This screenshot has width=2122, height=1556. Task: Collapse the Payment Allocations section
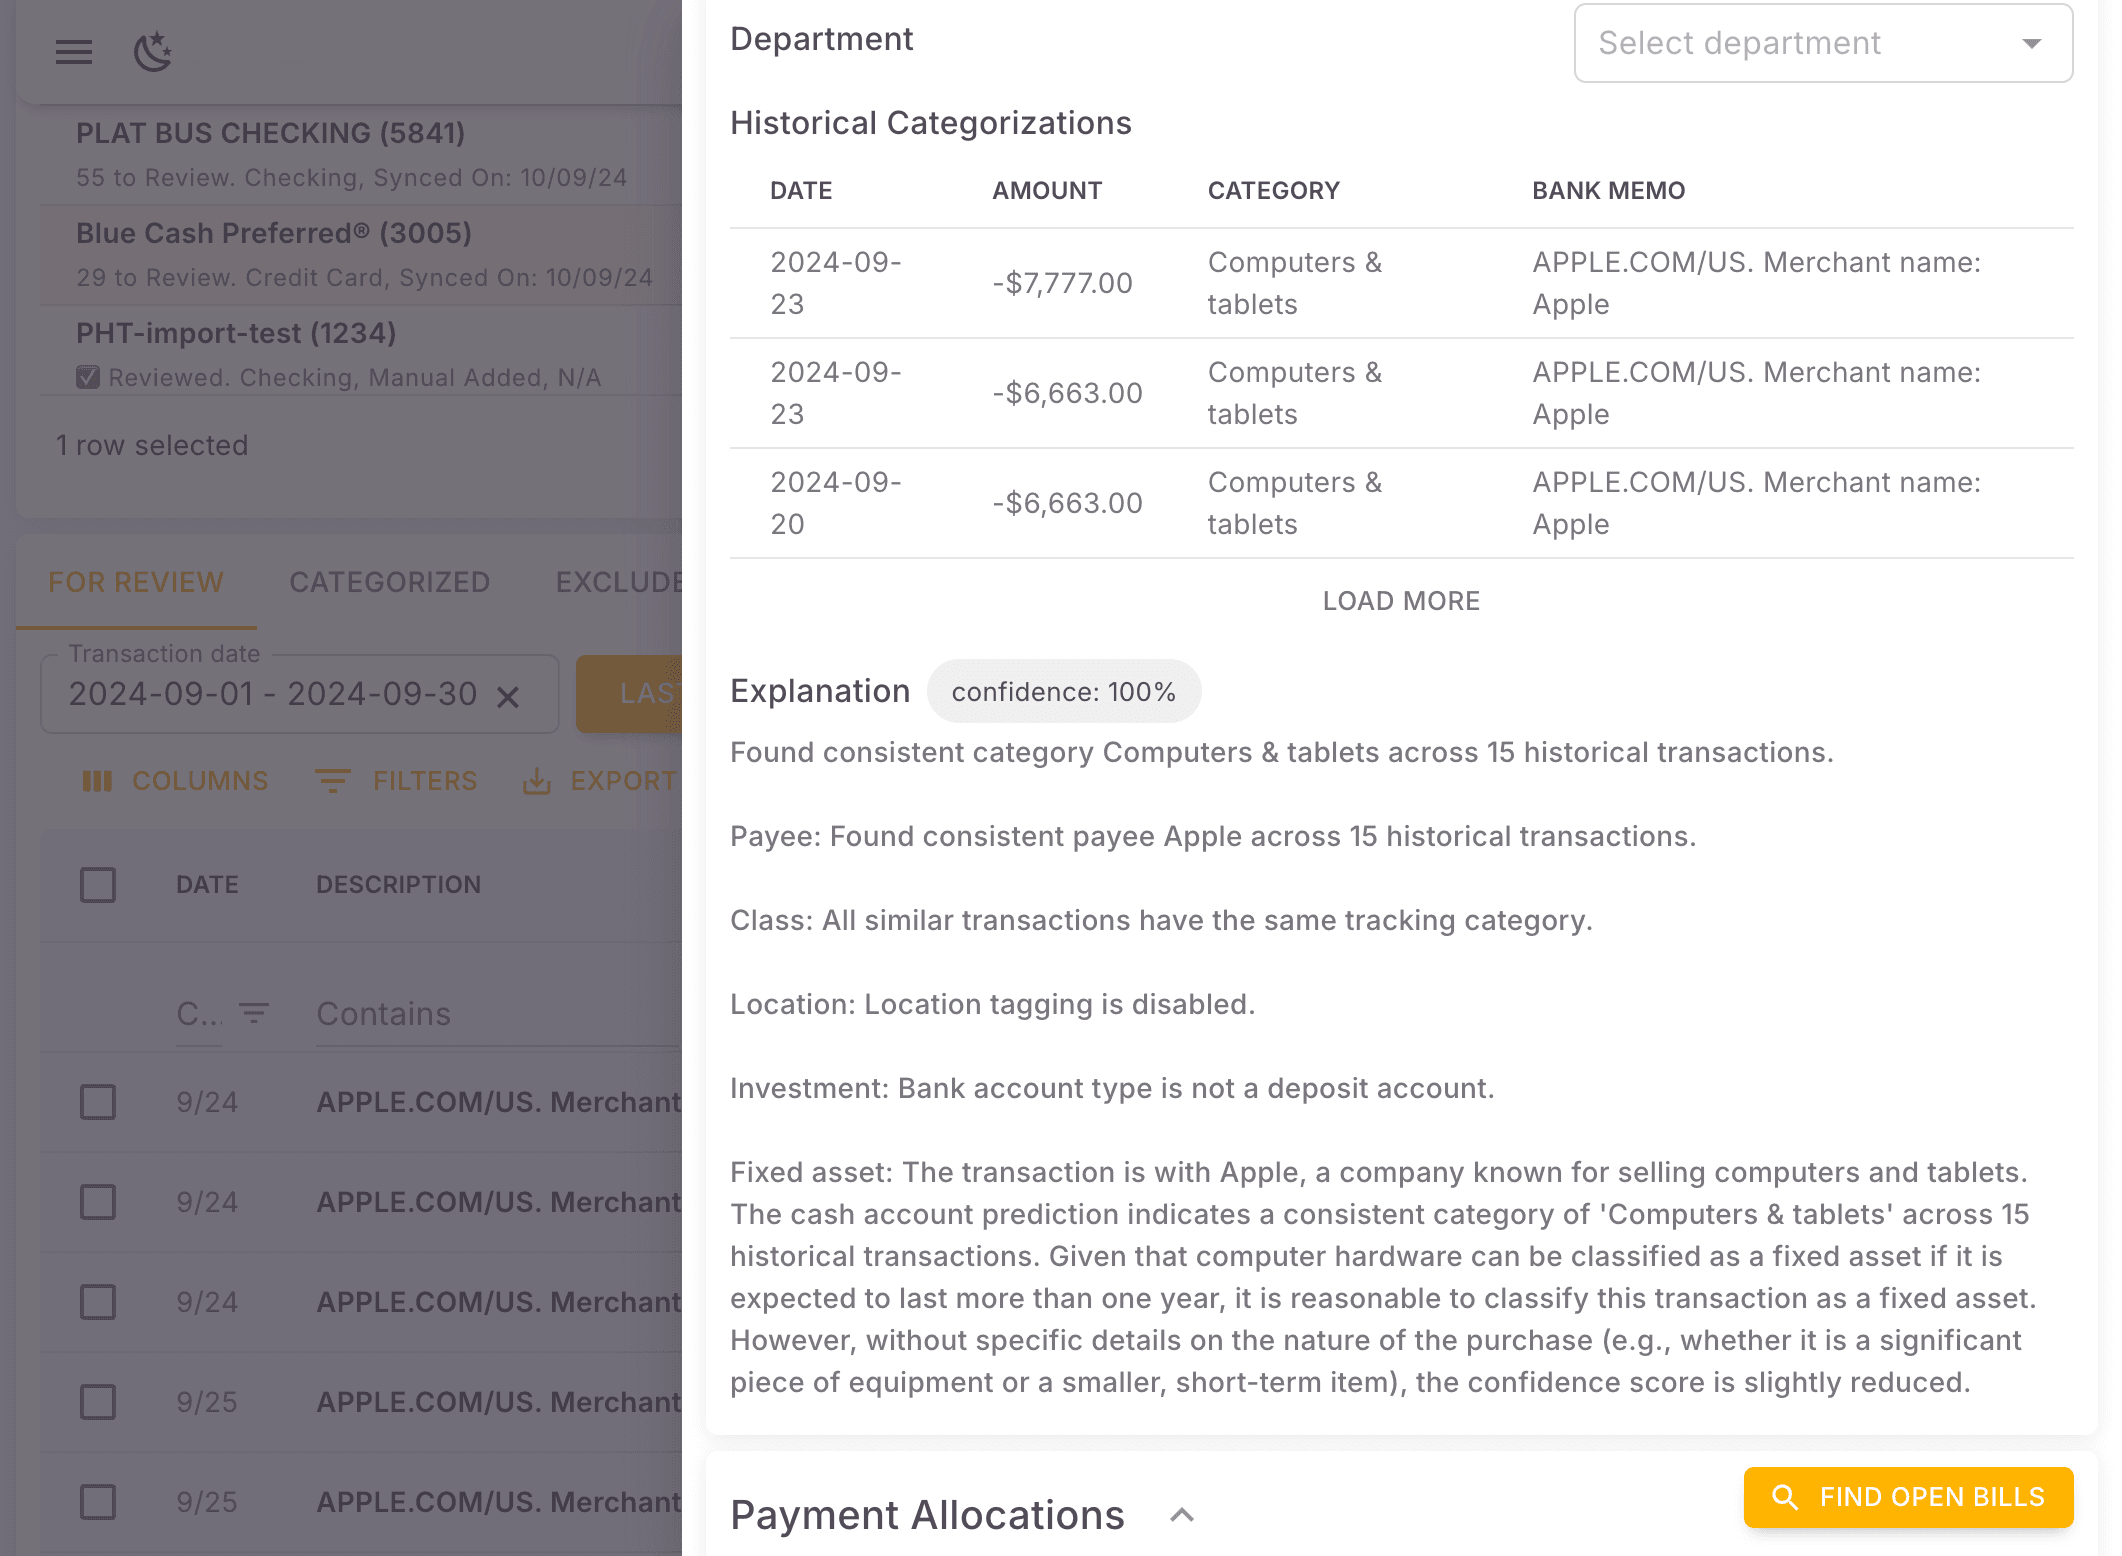tap(1183, 1515)
